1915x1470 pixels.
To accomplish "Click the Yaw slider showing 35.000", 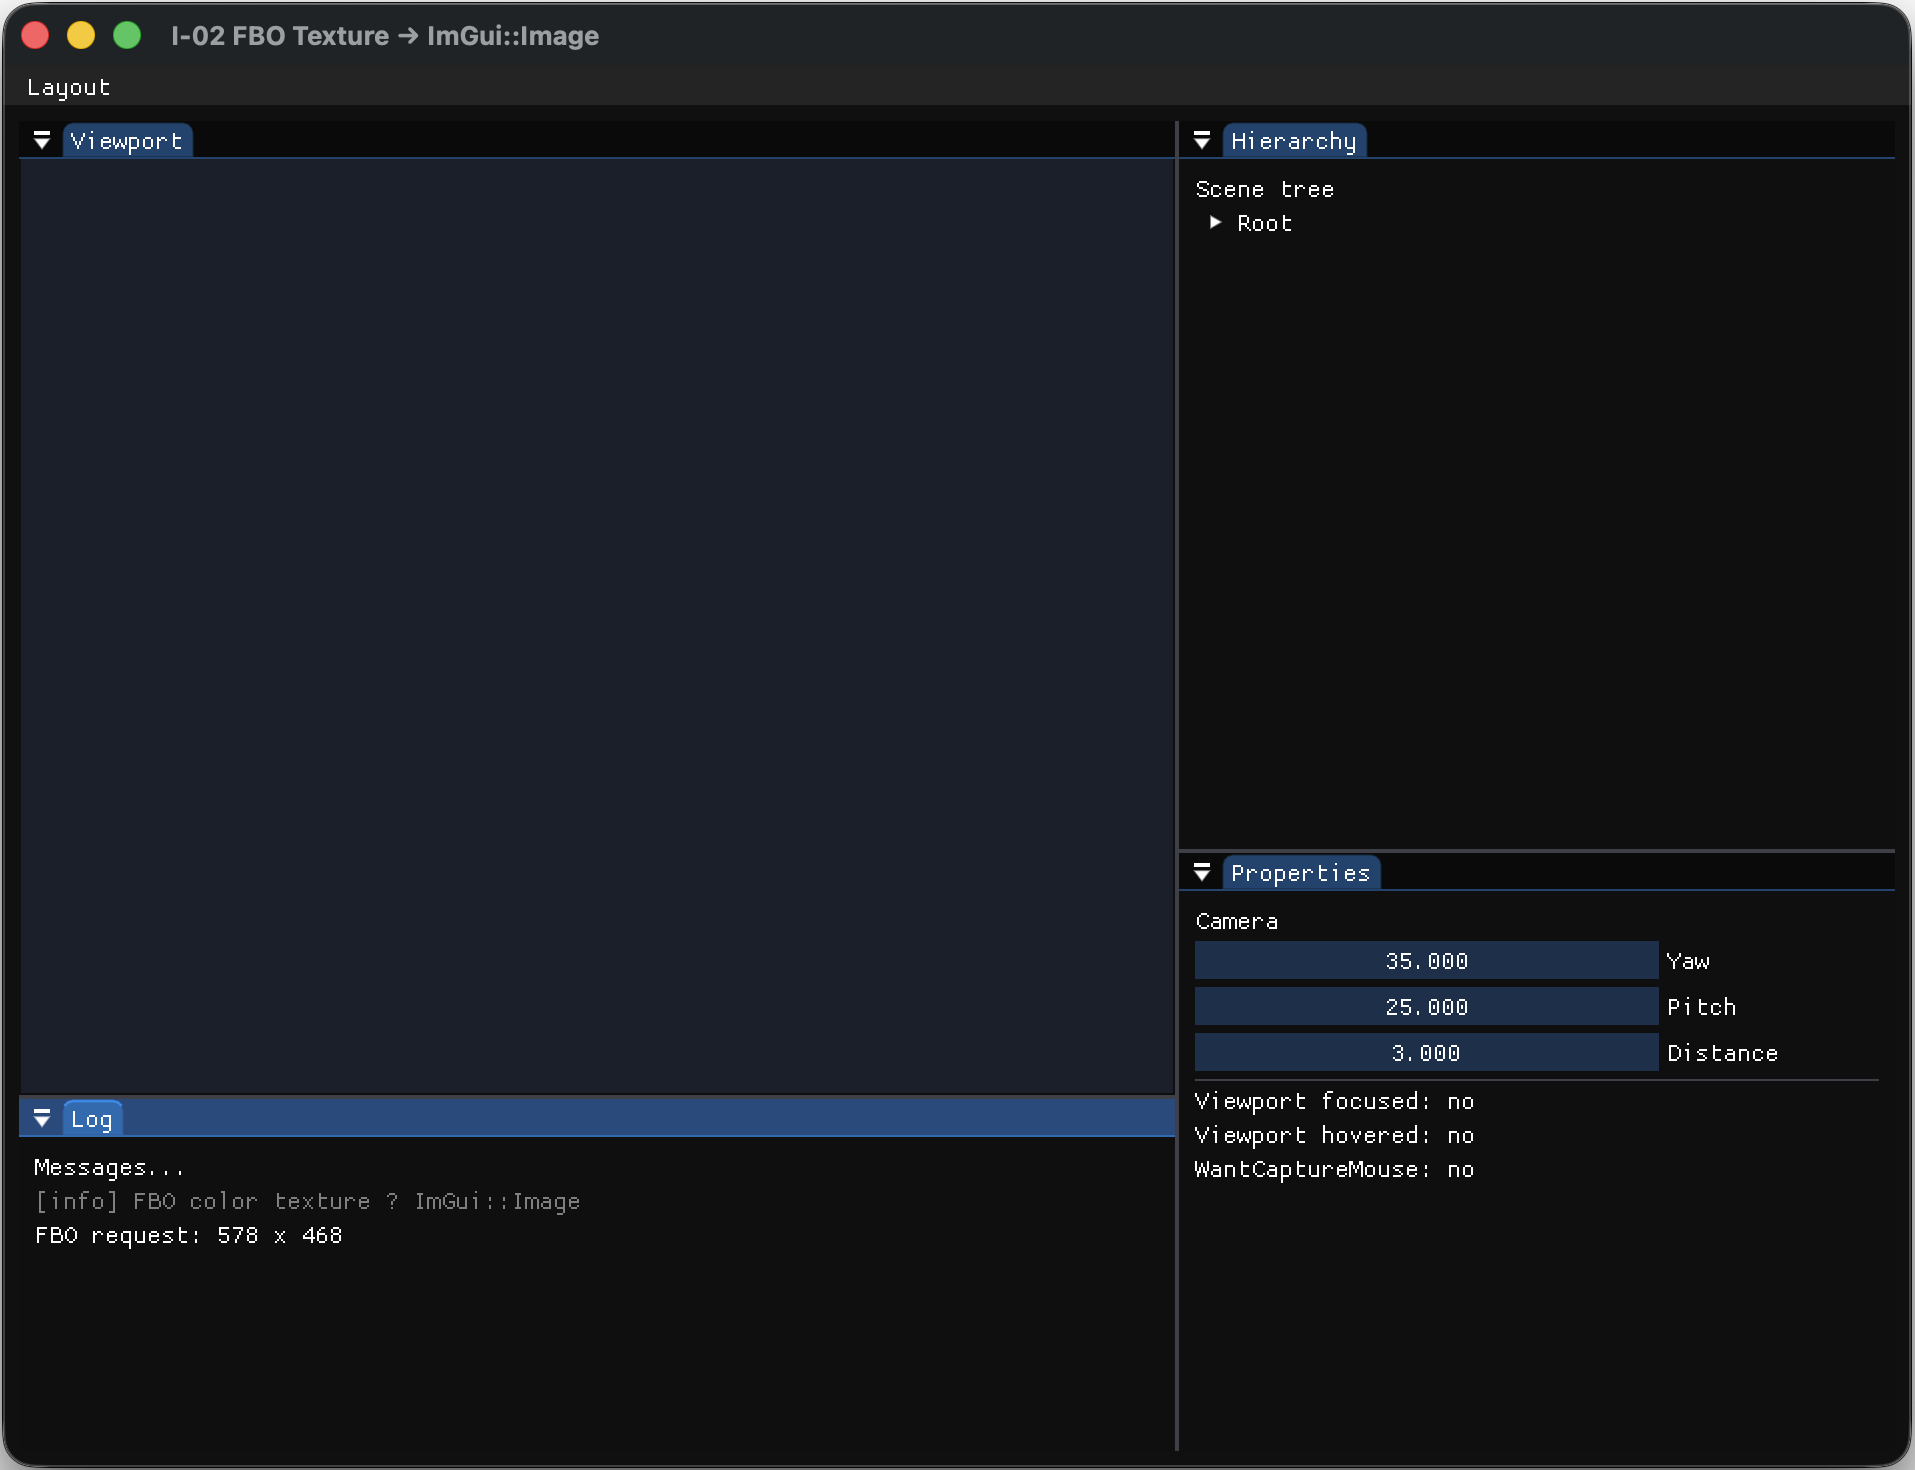I will pos(1426,960).
